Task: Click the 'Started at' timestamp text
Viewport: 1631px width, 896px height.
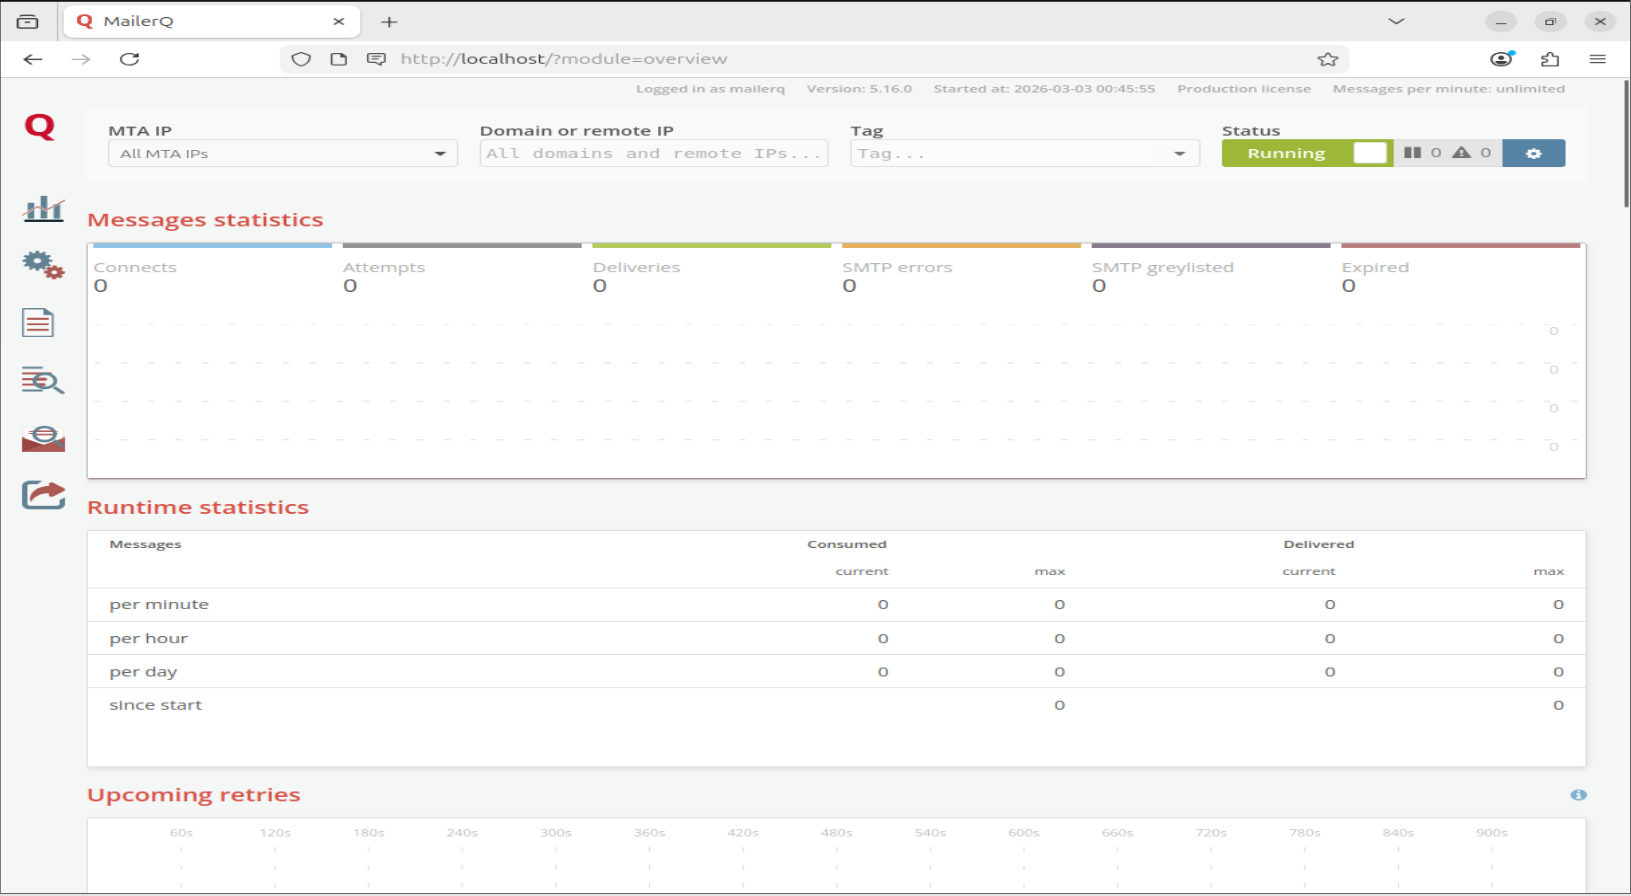Action: [1044, 89]
